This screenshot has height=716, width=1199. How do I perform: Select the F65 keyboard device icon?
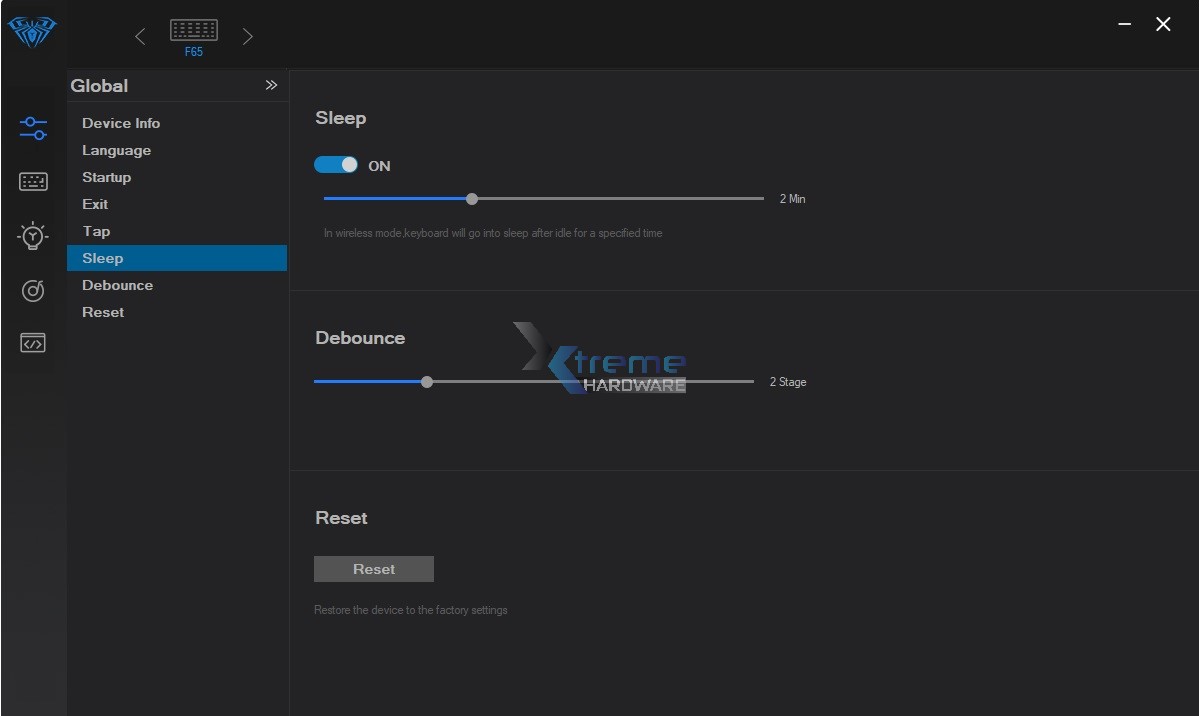click(193, 32)
